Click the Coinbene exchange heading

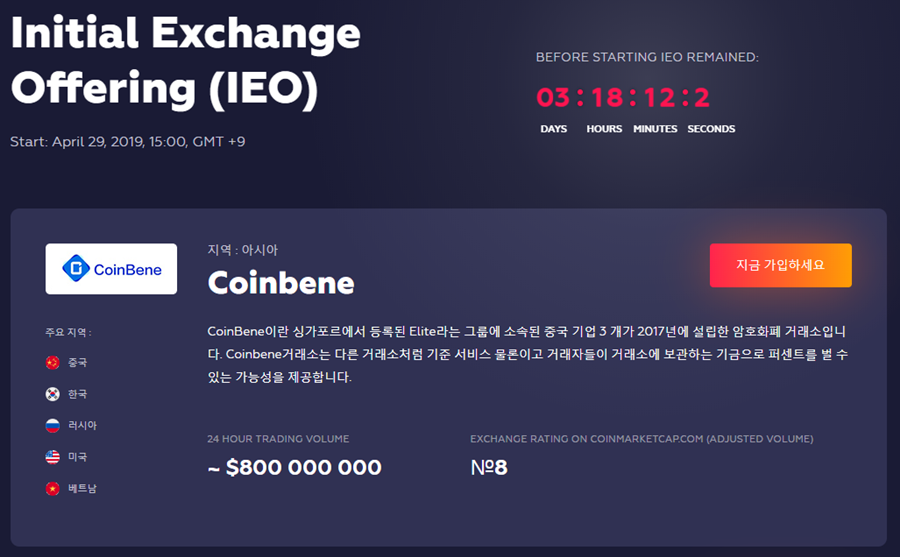coord(281,283)
